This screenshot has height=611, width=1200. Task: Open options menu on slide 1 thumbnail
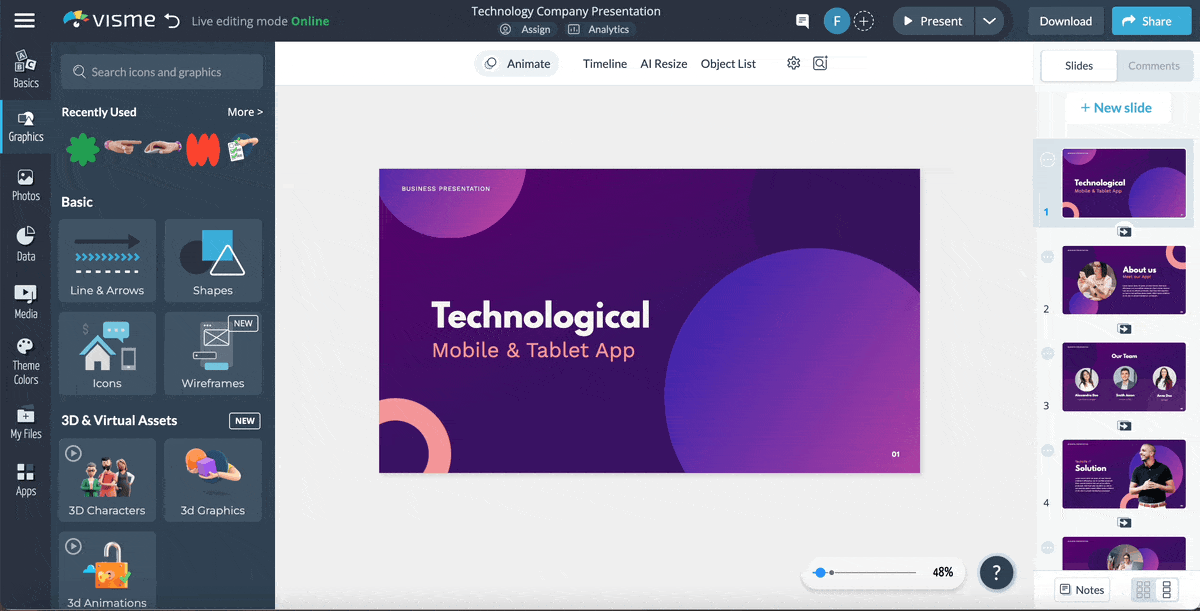click(1047, 160)
